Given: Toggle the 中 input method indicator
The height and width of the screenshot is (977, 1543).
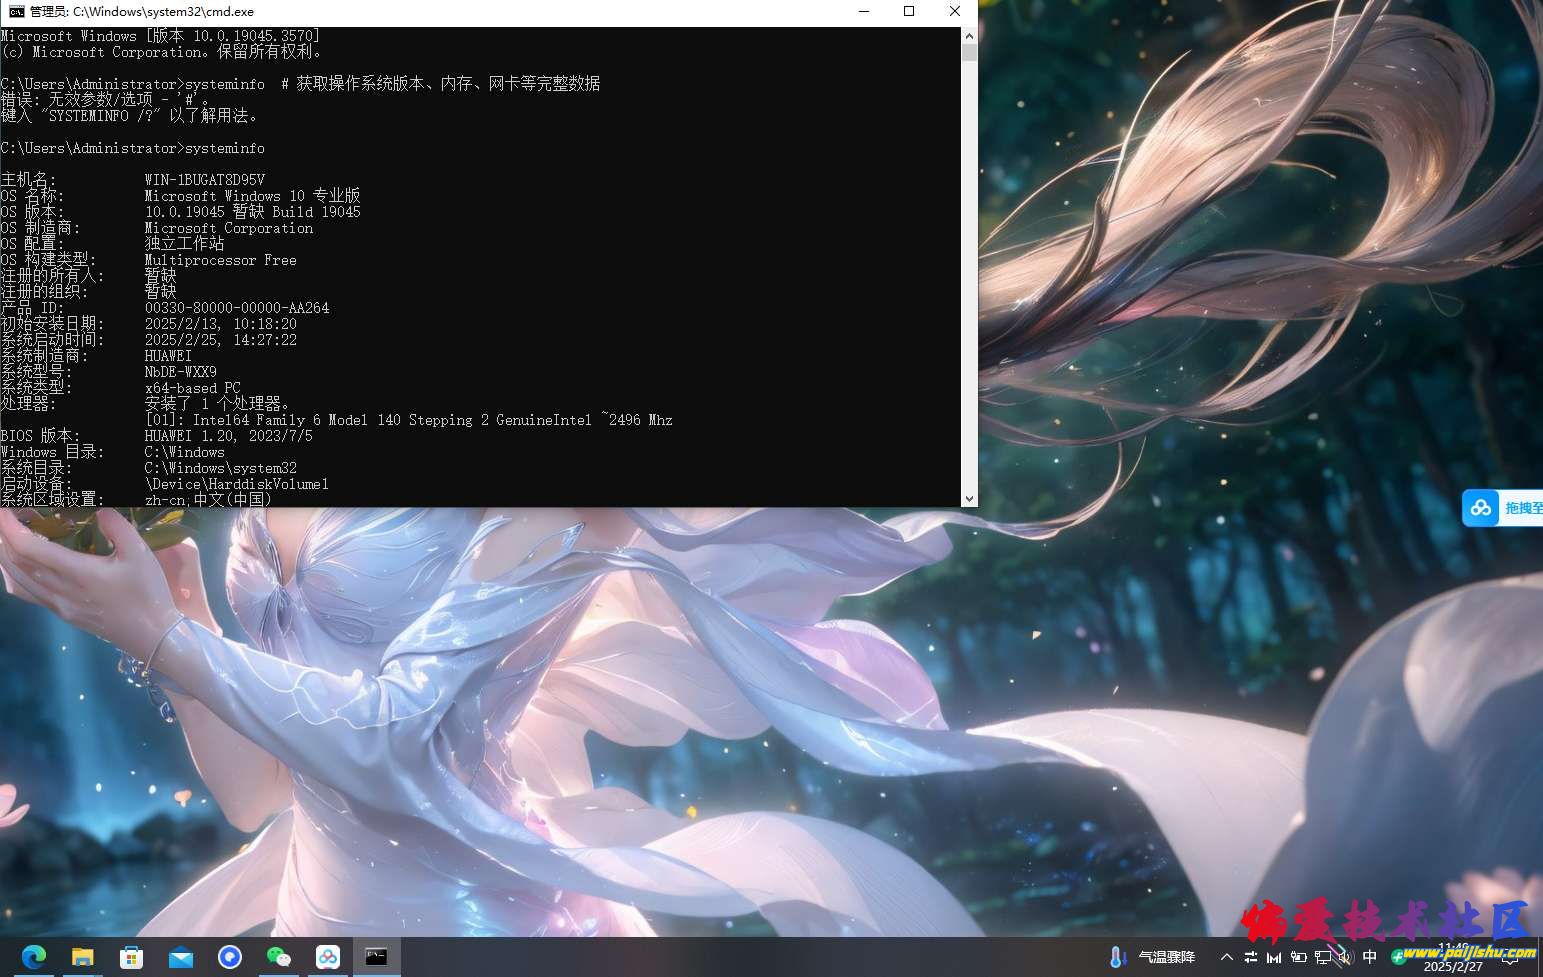Looking at the screenshot, I should coord(1370,956).
